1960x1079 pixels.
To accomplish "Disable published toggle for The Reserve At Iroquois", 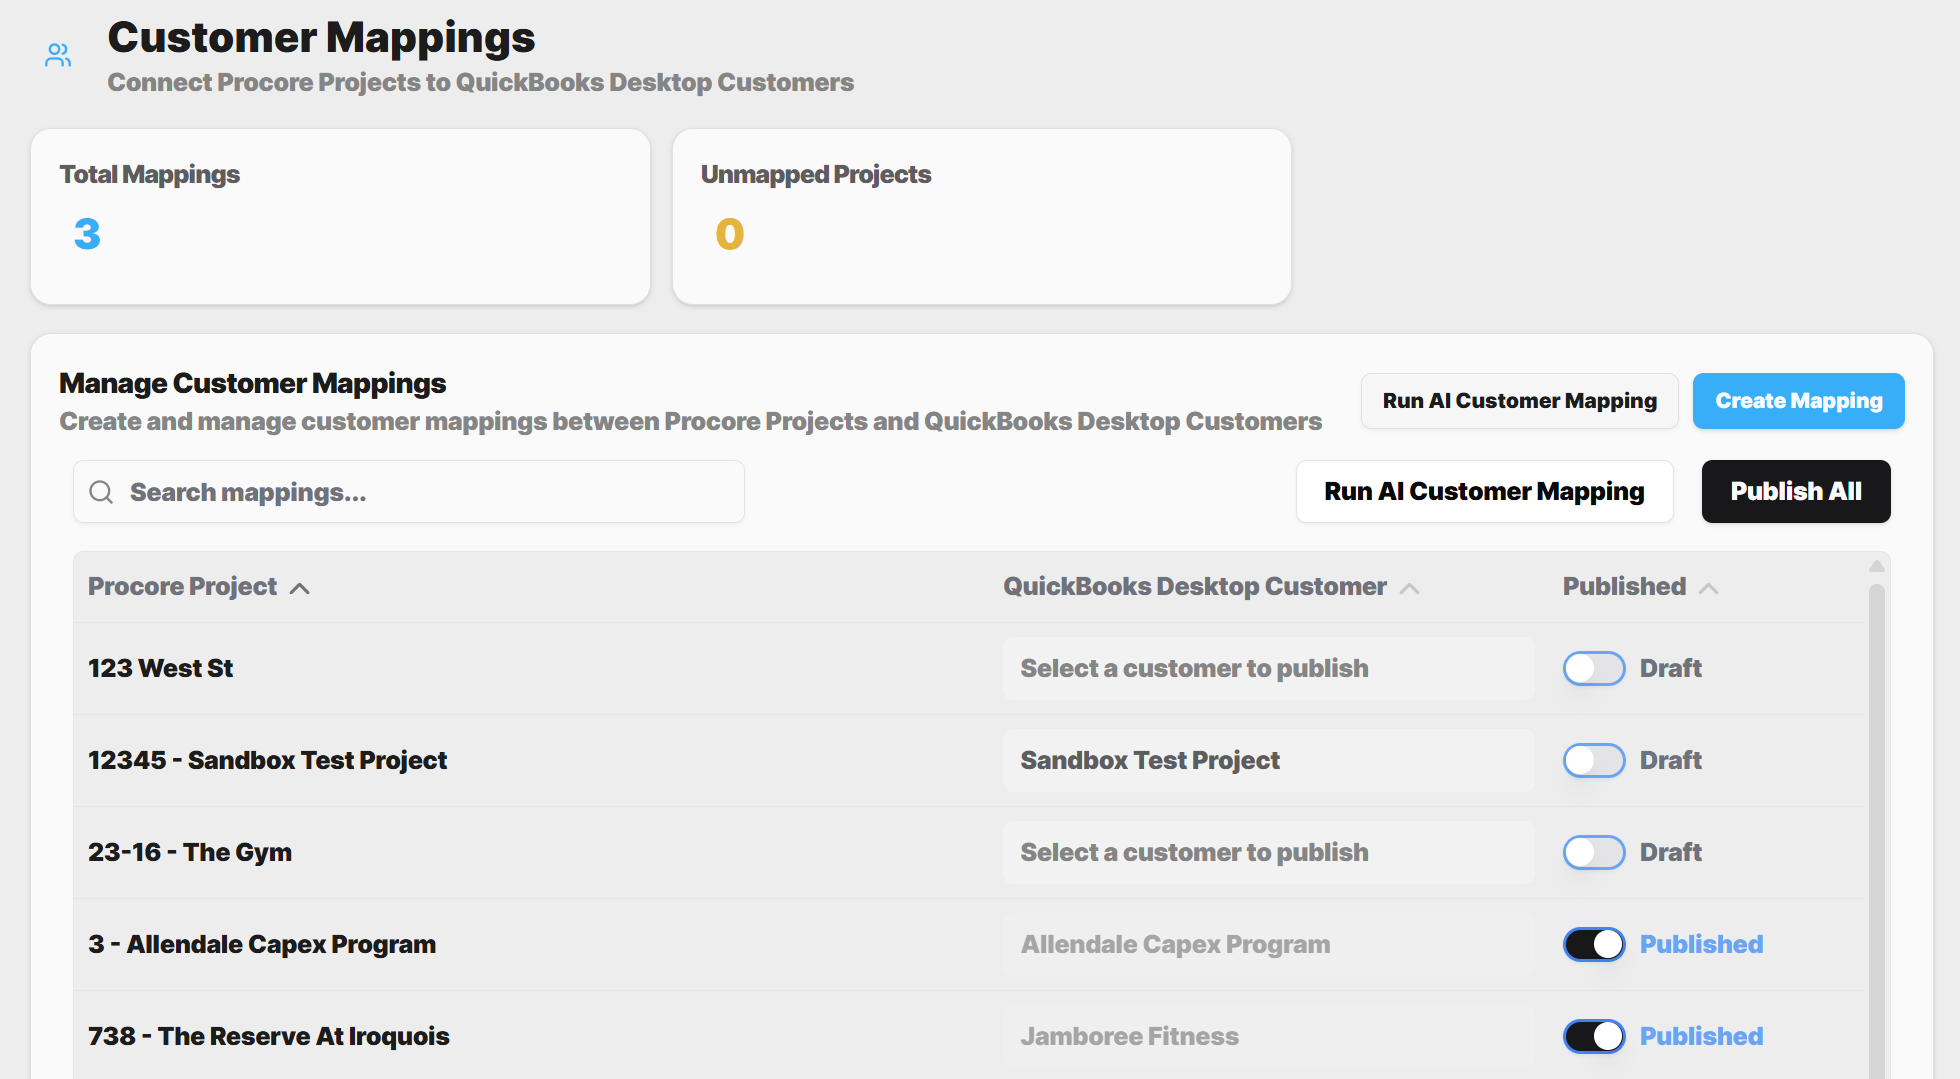I will click(x=1595, y=1036).
